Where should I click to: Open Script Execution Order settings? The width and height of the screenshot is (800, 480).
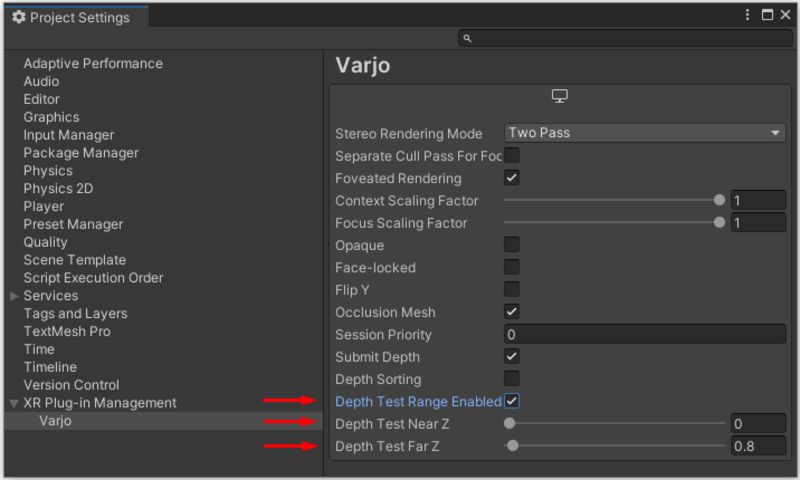tap(93, 277)
